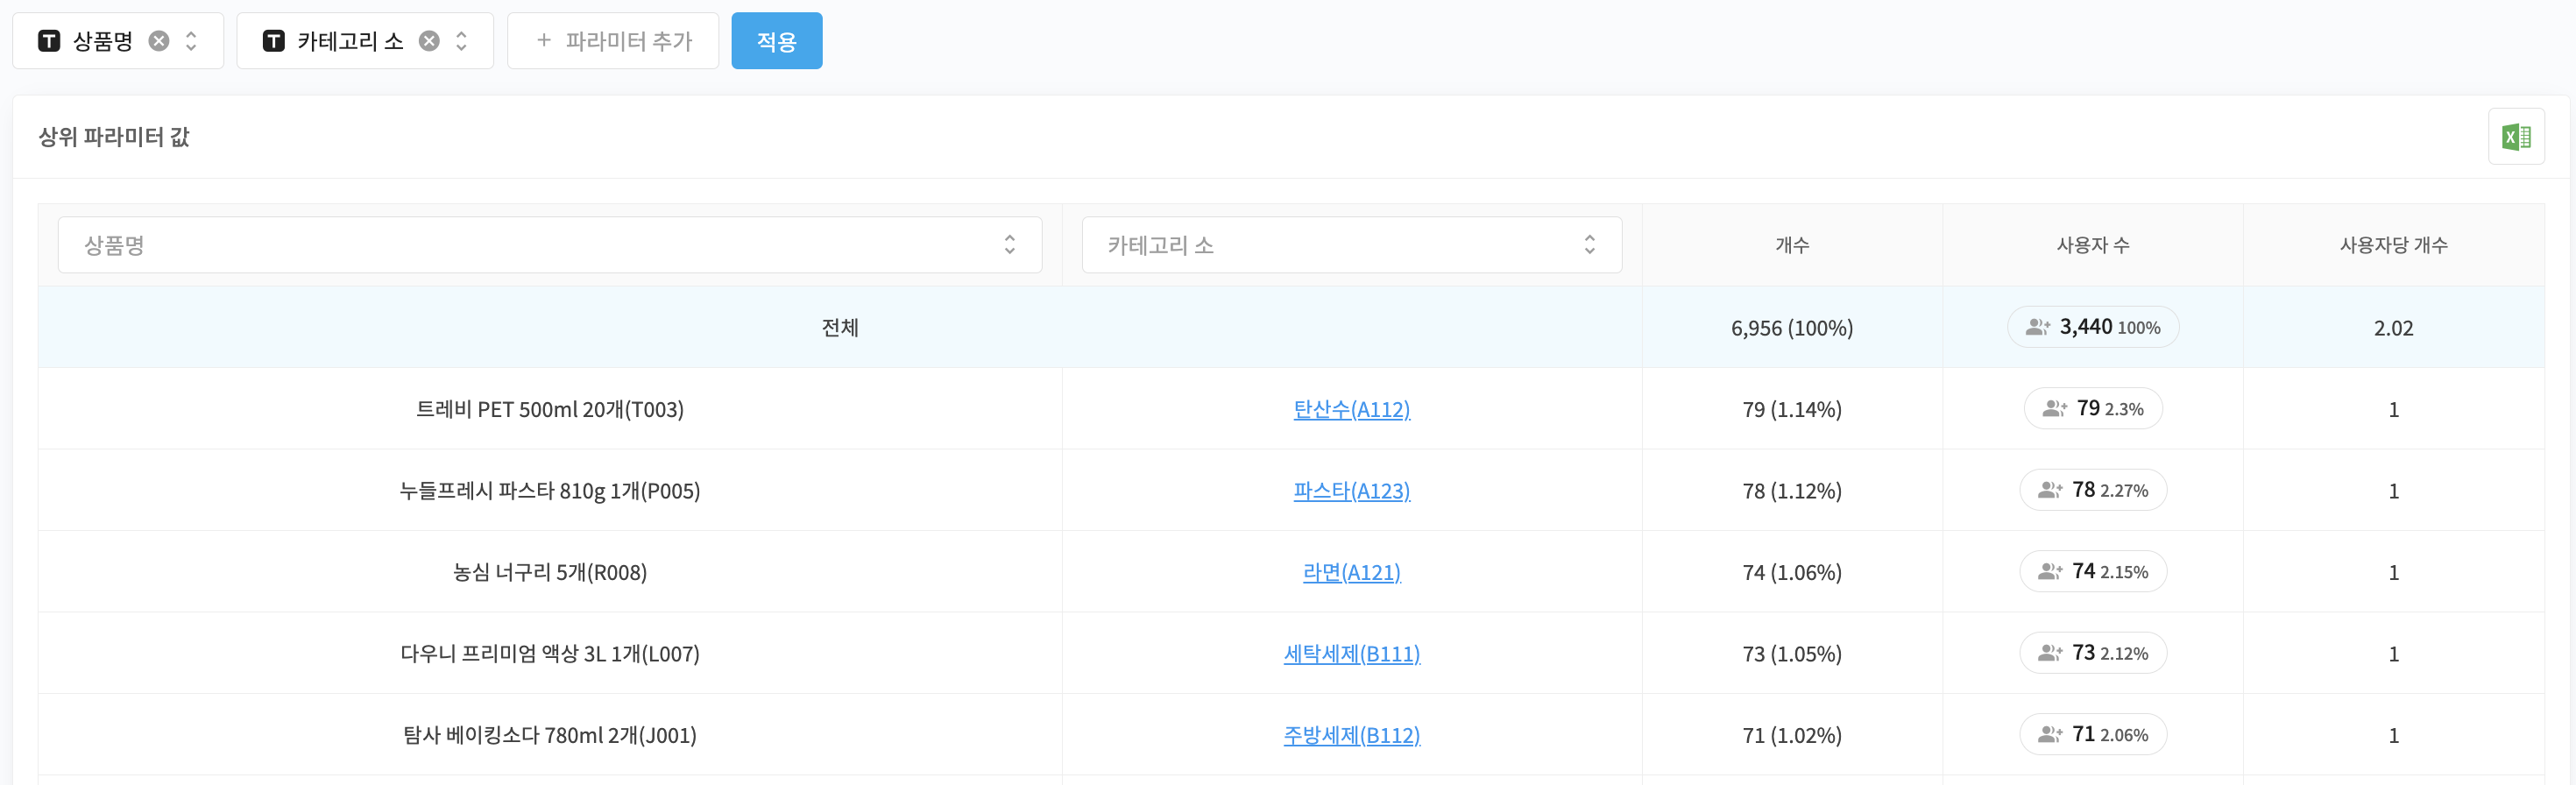Click the 전체 summary row label

[840, 328]
